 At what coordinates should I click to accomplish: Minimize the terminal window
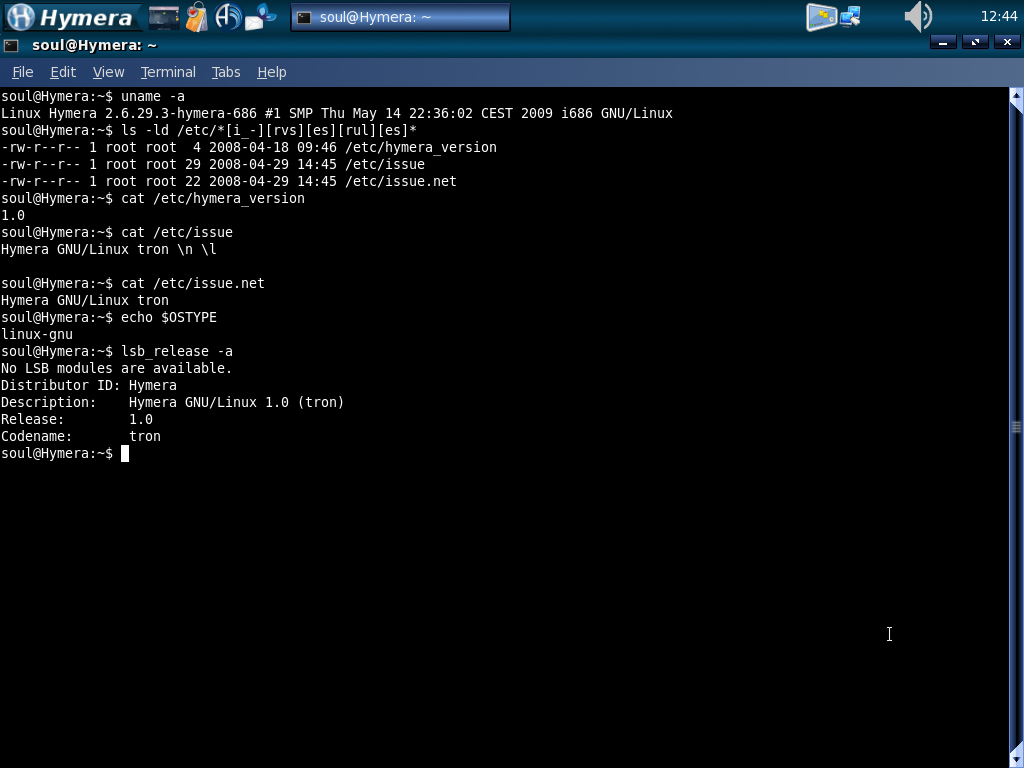click(x=943, y=42)
